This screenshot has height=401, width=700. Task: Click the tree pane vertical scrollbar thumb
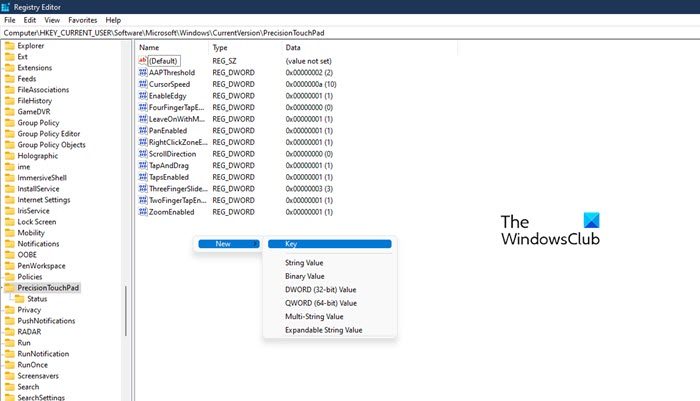pyautogui.click(x=125, y=311)
